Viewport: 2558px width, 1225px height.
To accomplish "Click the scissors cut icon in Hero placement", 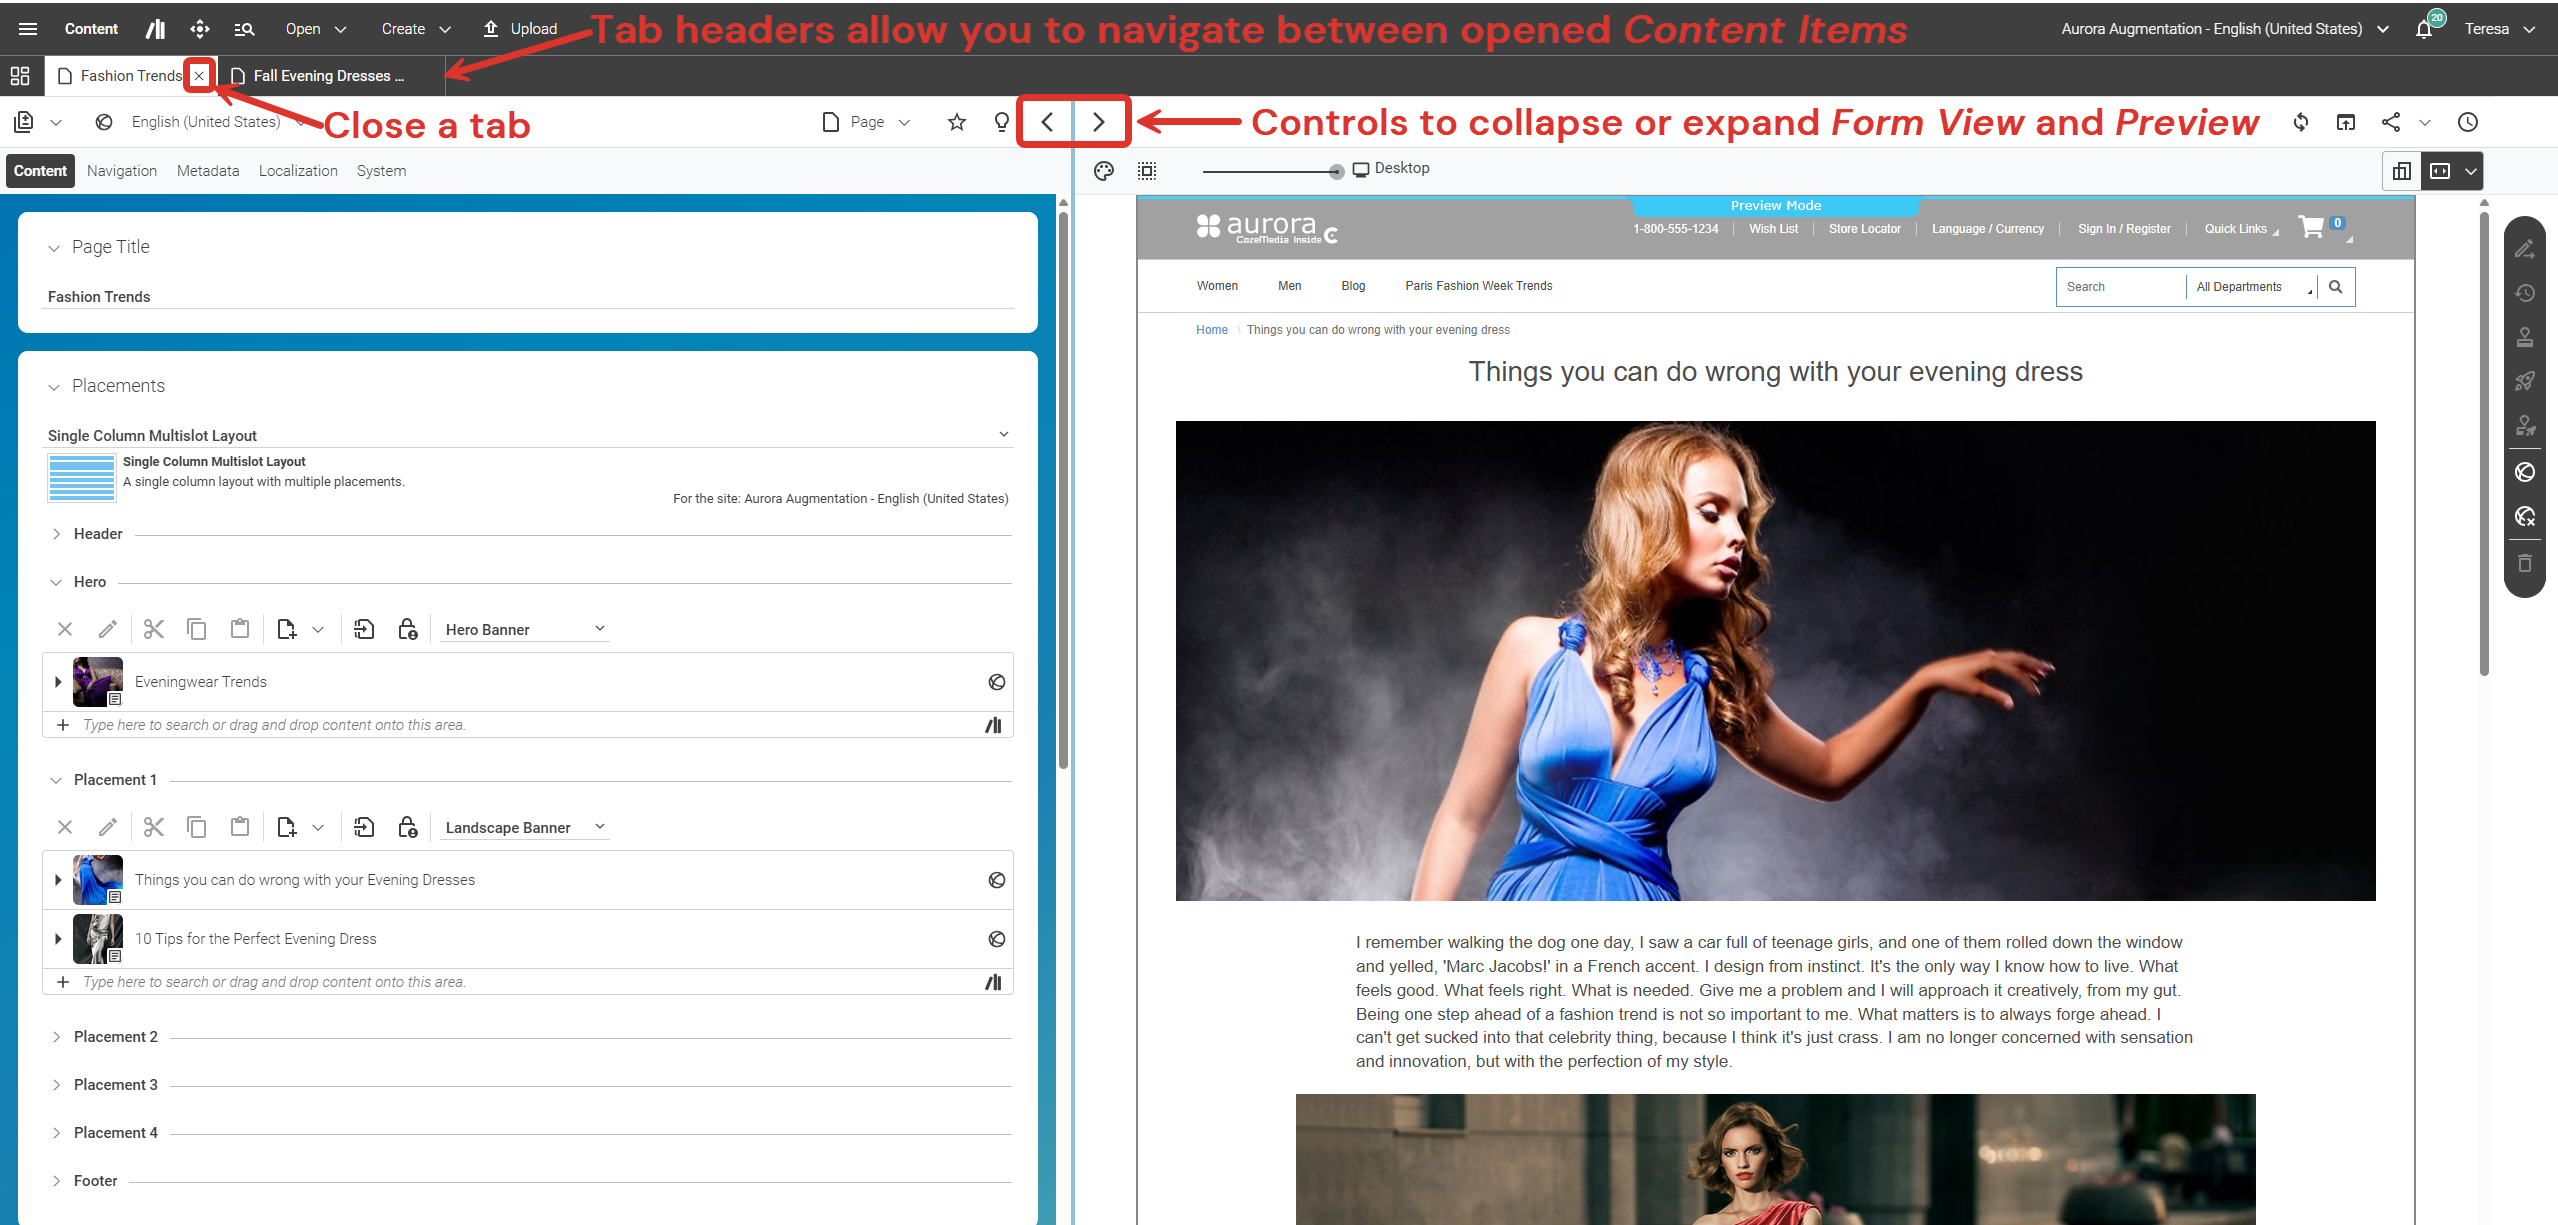I will point(154,628).
